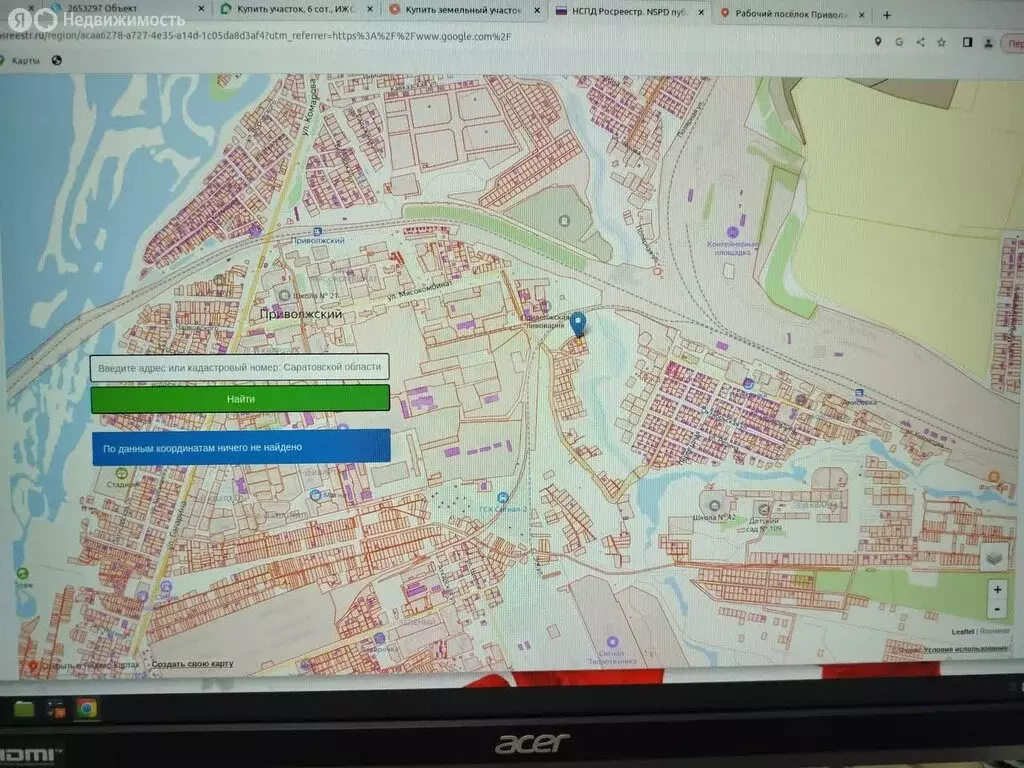This screenshot has width=1024, height=768.
Task: Click the green Найти search button
Action: coord(240,399)
